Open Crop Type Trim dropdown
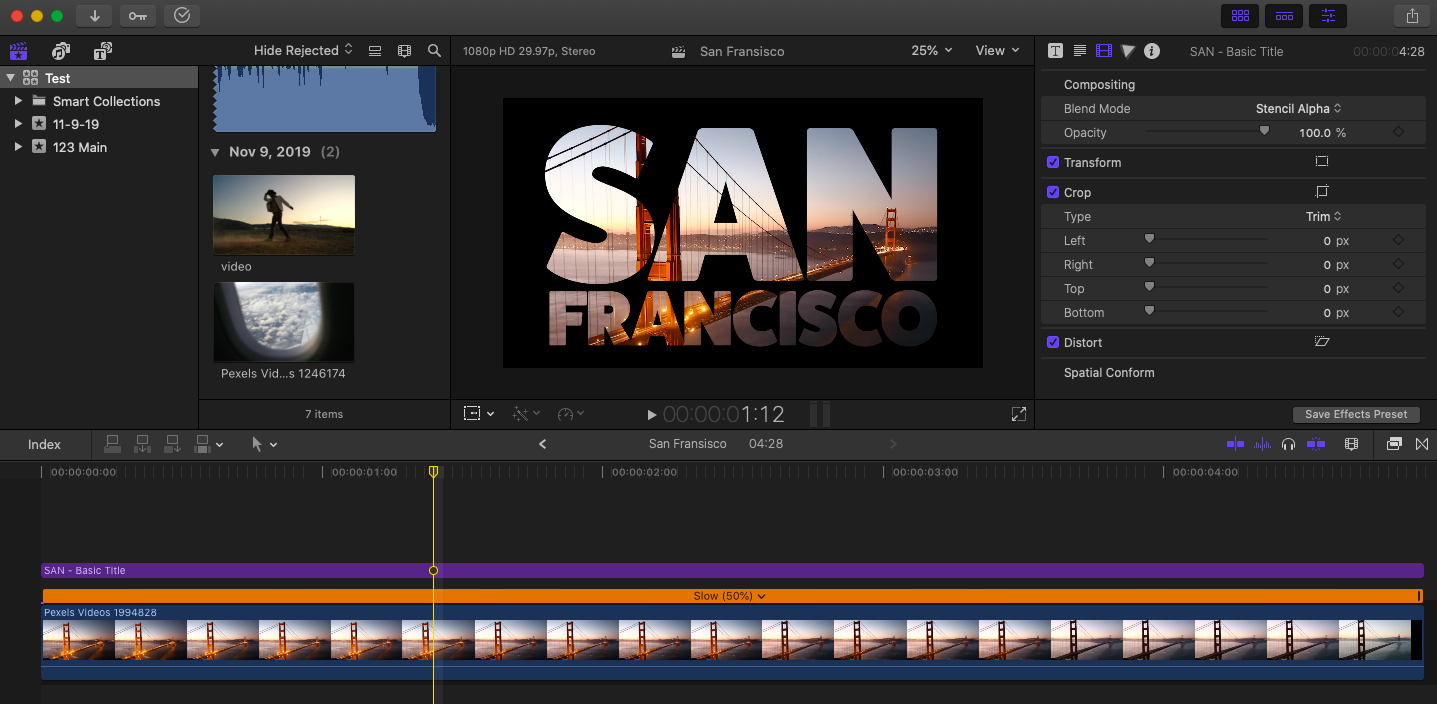 click(1323, 216)
